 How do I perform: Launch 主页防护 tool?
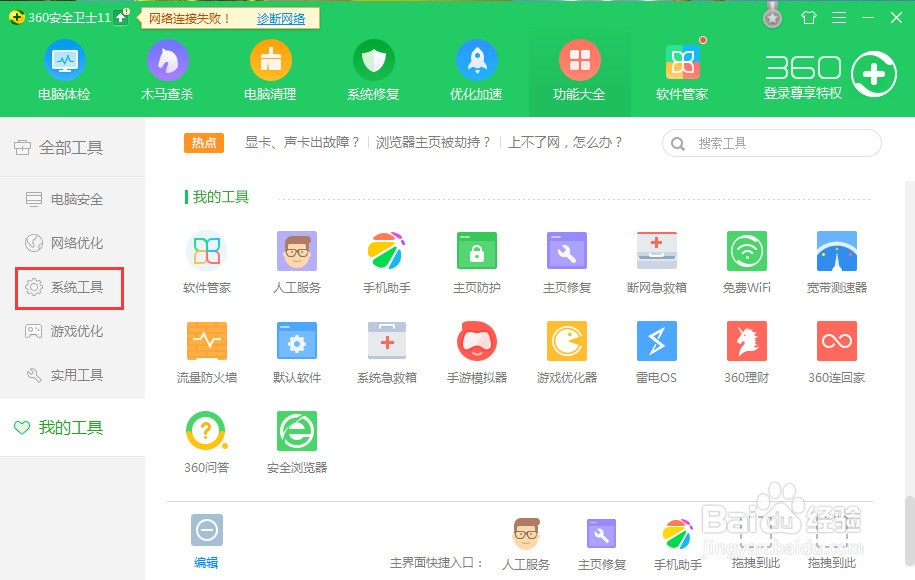tap(477, 262)
